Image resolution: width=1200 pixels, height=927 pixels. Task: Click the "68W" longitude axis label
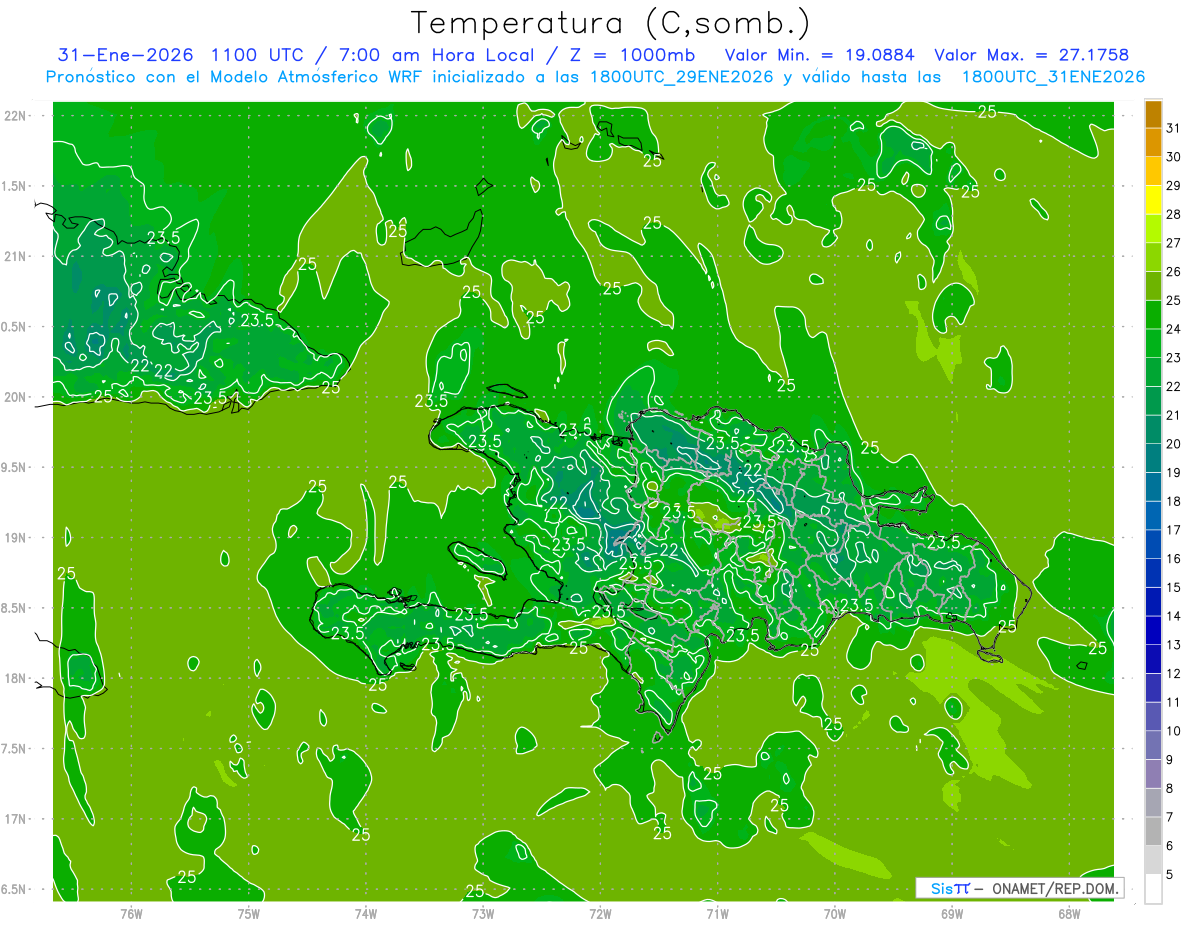tap(1069, 913)
